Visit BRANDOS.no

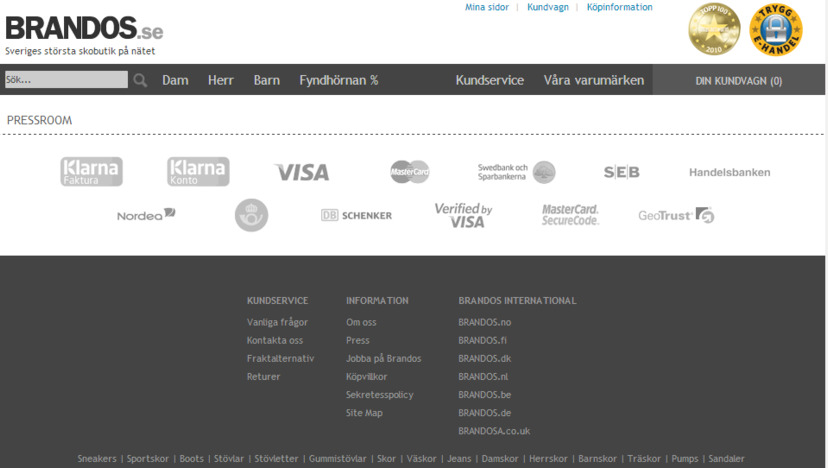click(x=485, y=322)
